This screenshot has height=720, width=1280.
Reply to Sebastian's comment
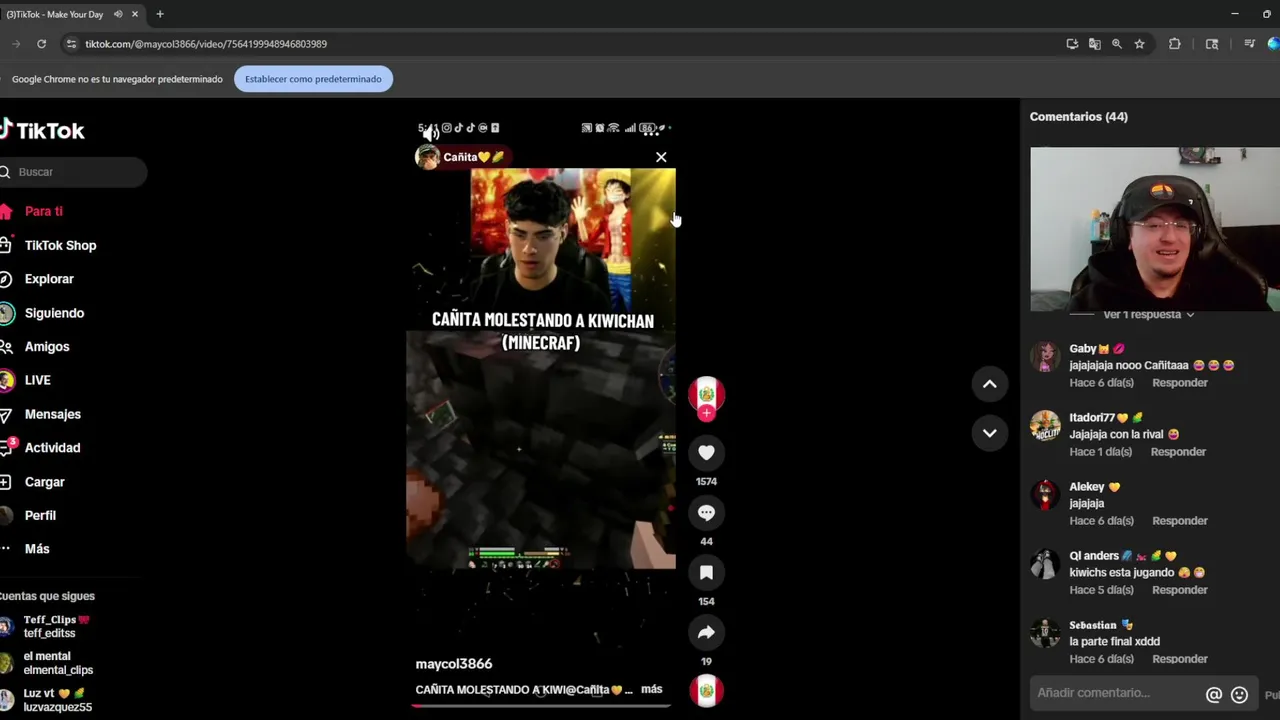pyautogui.click(x=1180, y=659)
